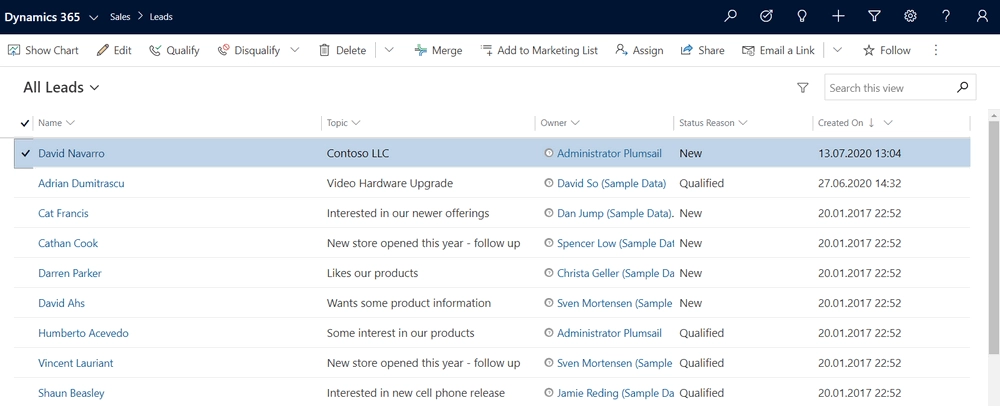Expand the Email a Link dropdown arrow

tap(838, 50)
